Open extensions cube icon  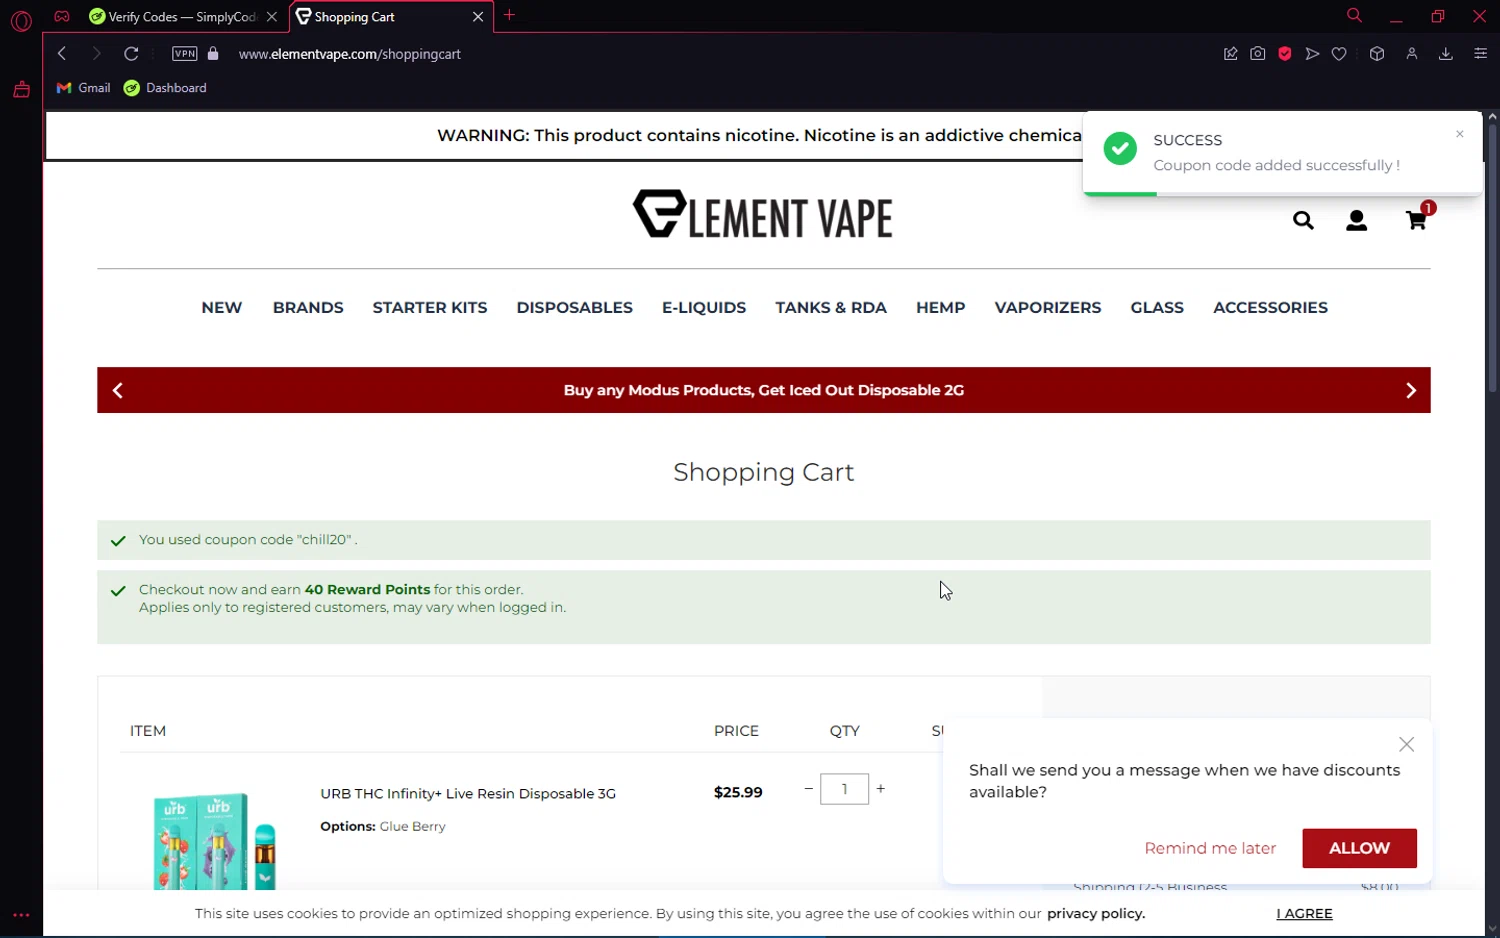[1377, 54]
